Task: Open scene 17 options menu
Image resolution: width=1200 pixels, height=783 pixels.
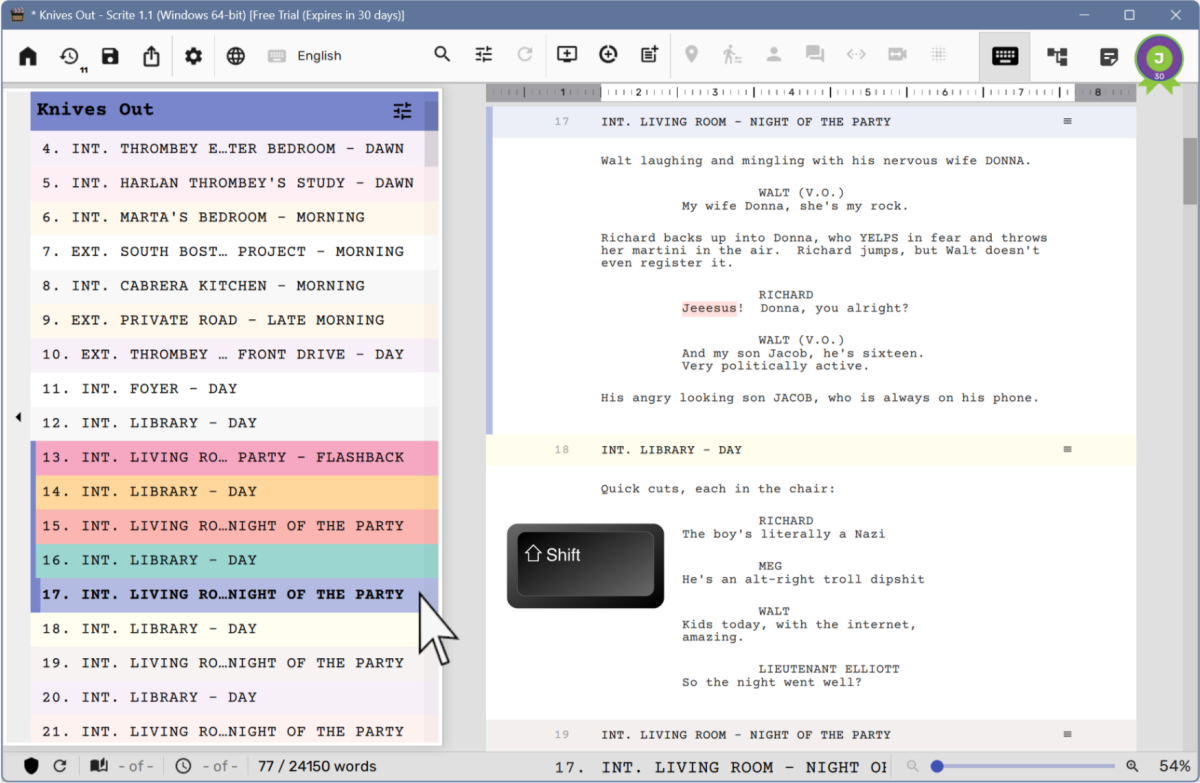Action: click(x=1067, y=121)
